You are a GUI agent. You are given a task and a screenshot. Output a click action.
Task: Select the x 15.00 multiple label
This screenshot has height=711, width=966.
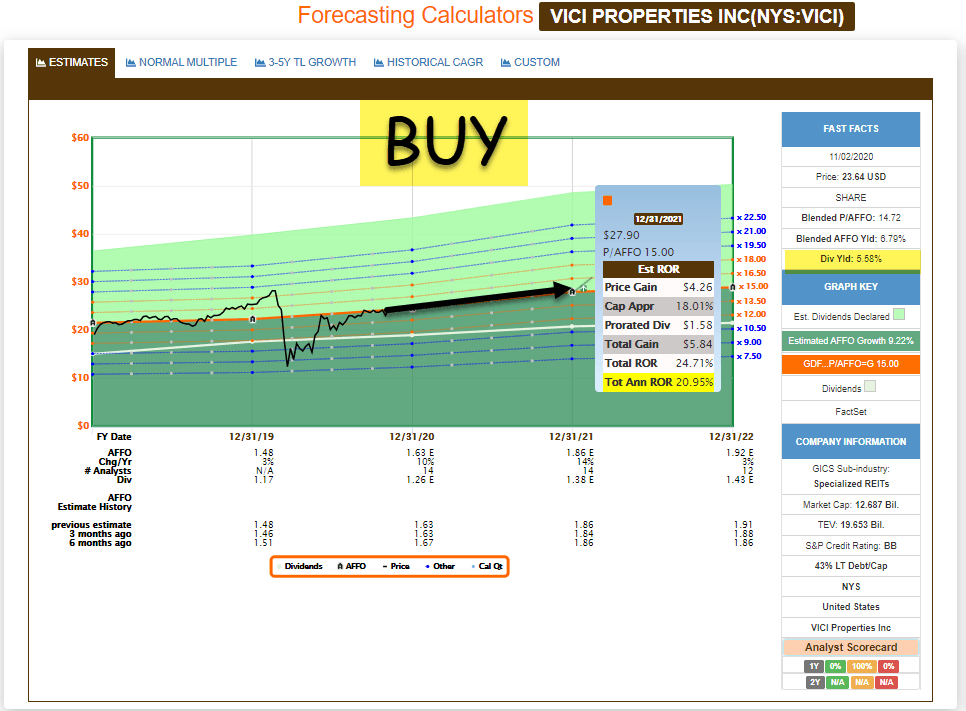[753, 286]
